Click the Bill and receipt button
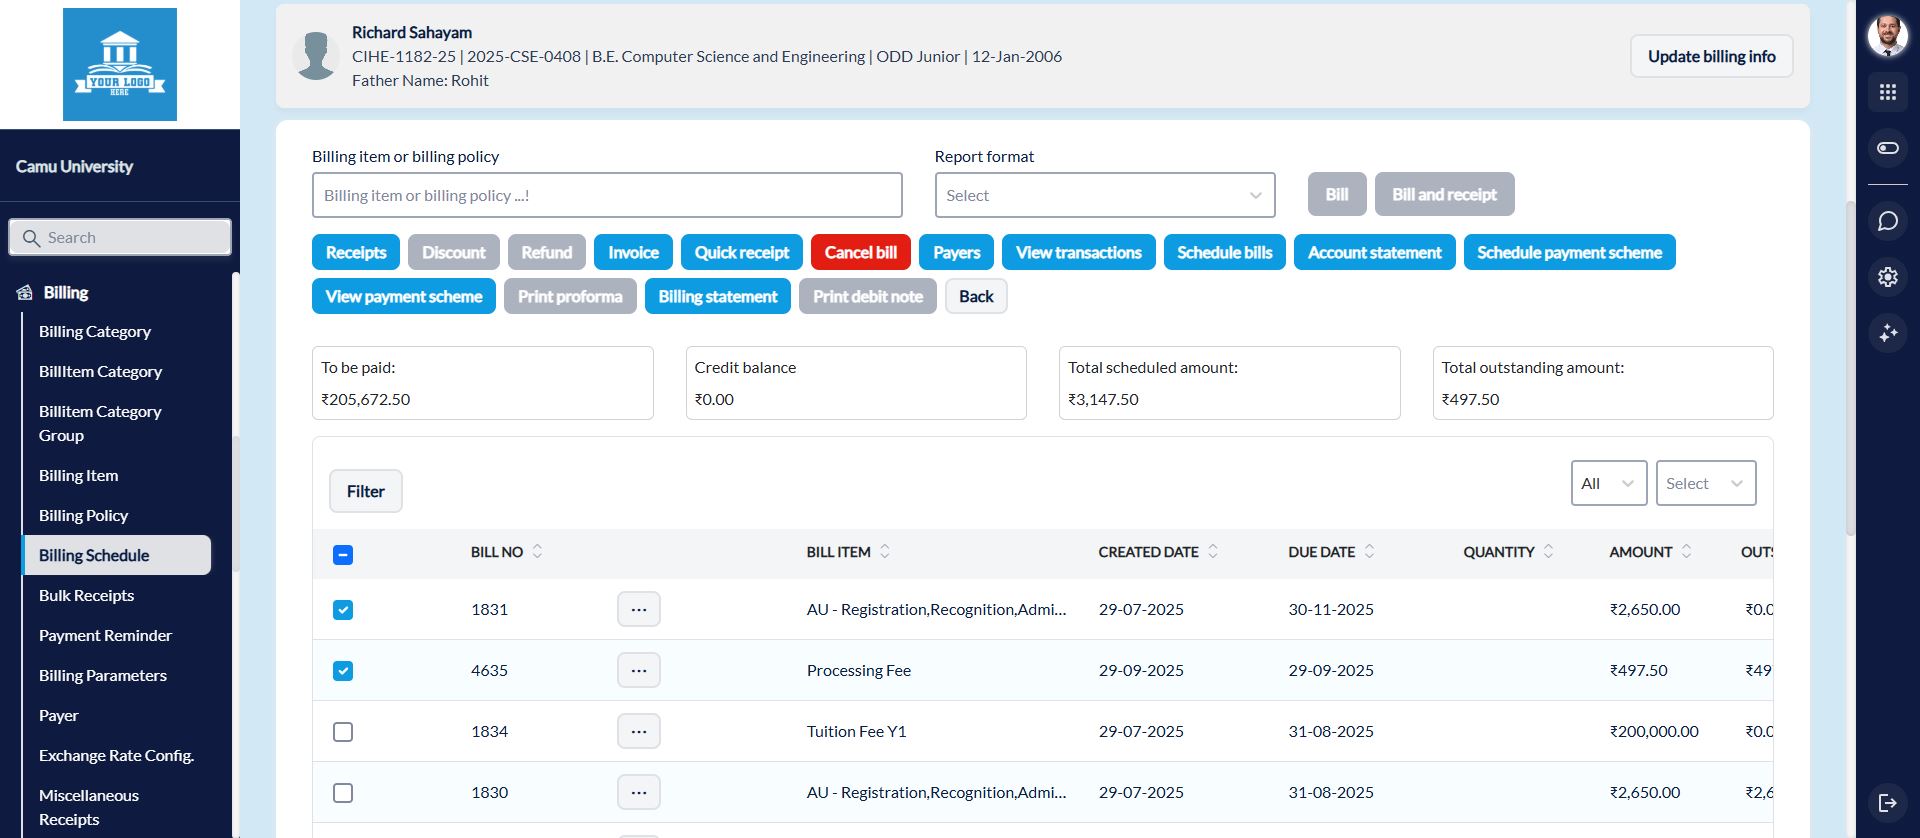The width and height of the screenshot is (1920, 838). coord(1444,194)
